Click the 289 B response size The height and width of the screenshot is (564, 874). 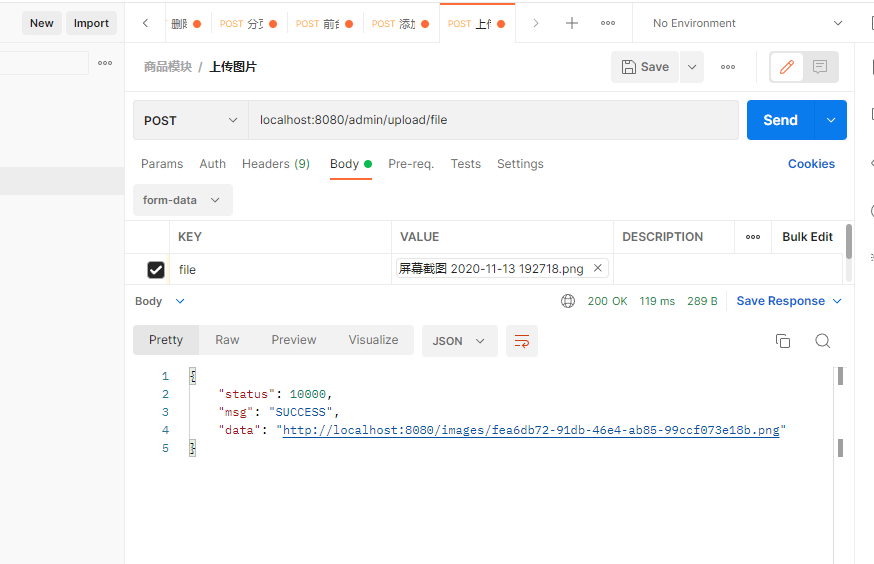702,302
